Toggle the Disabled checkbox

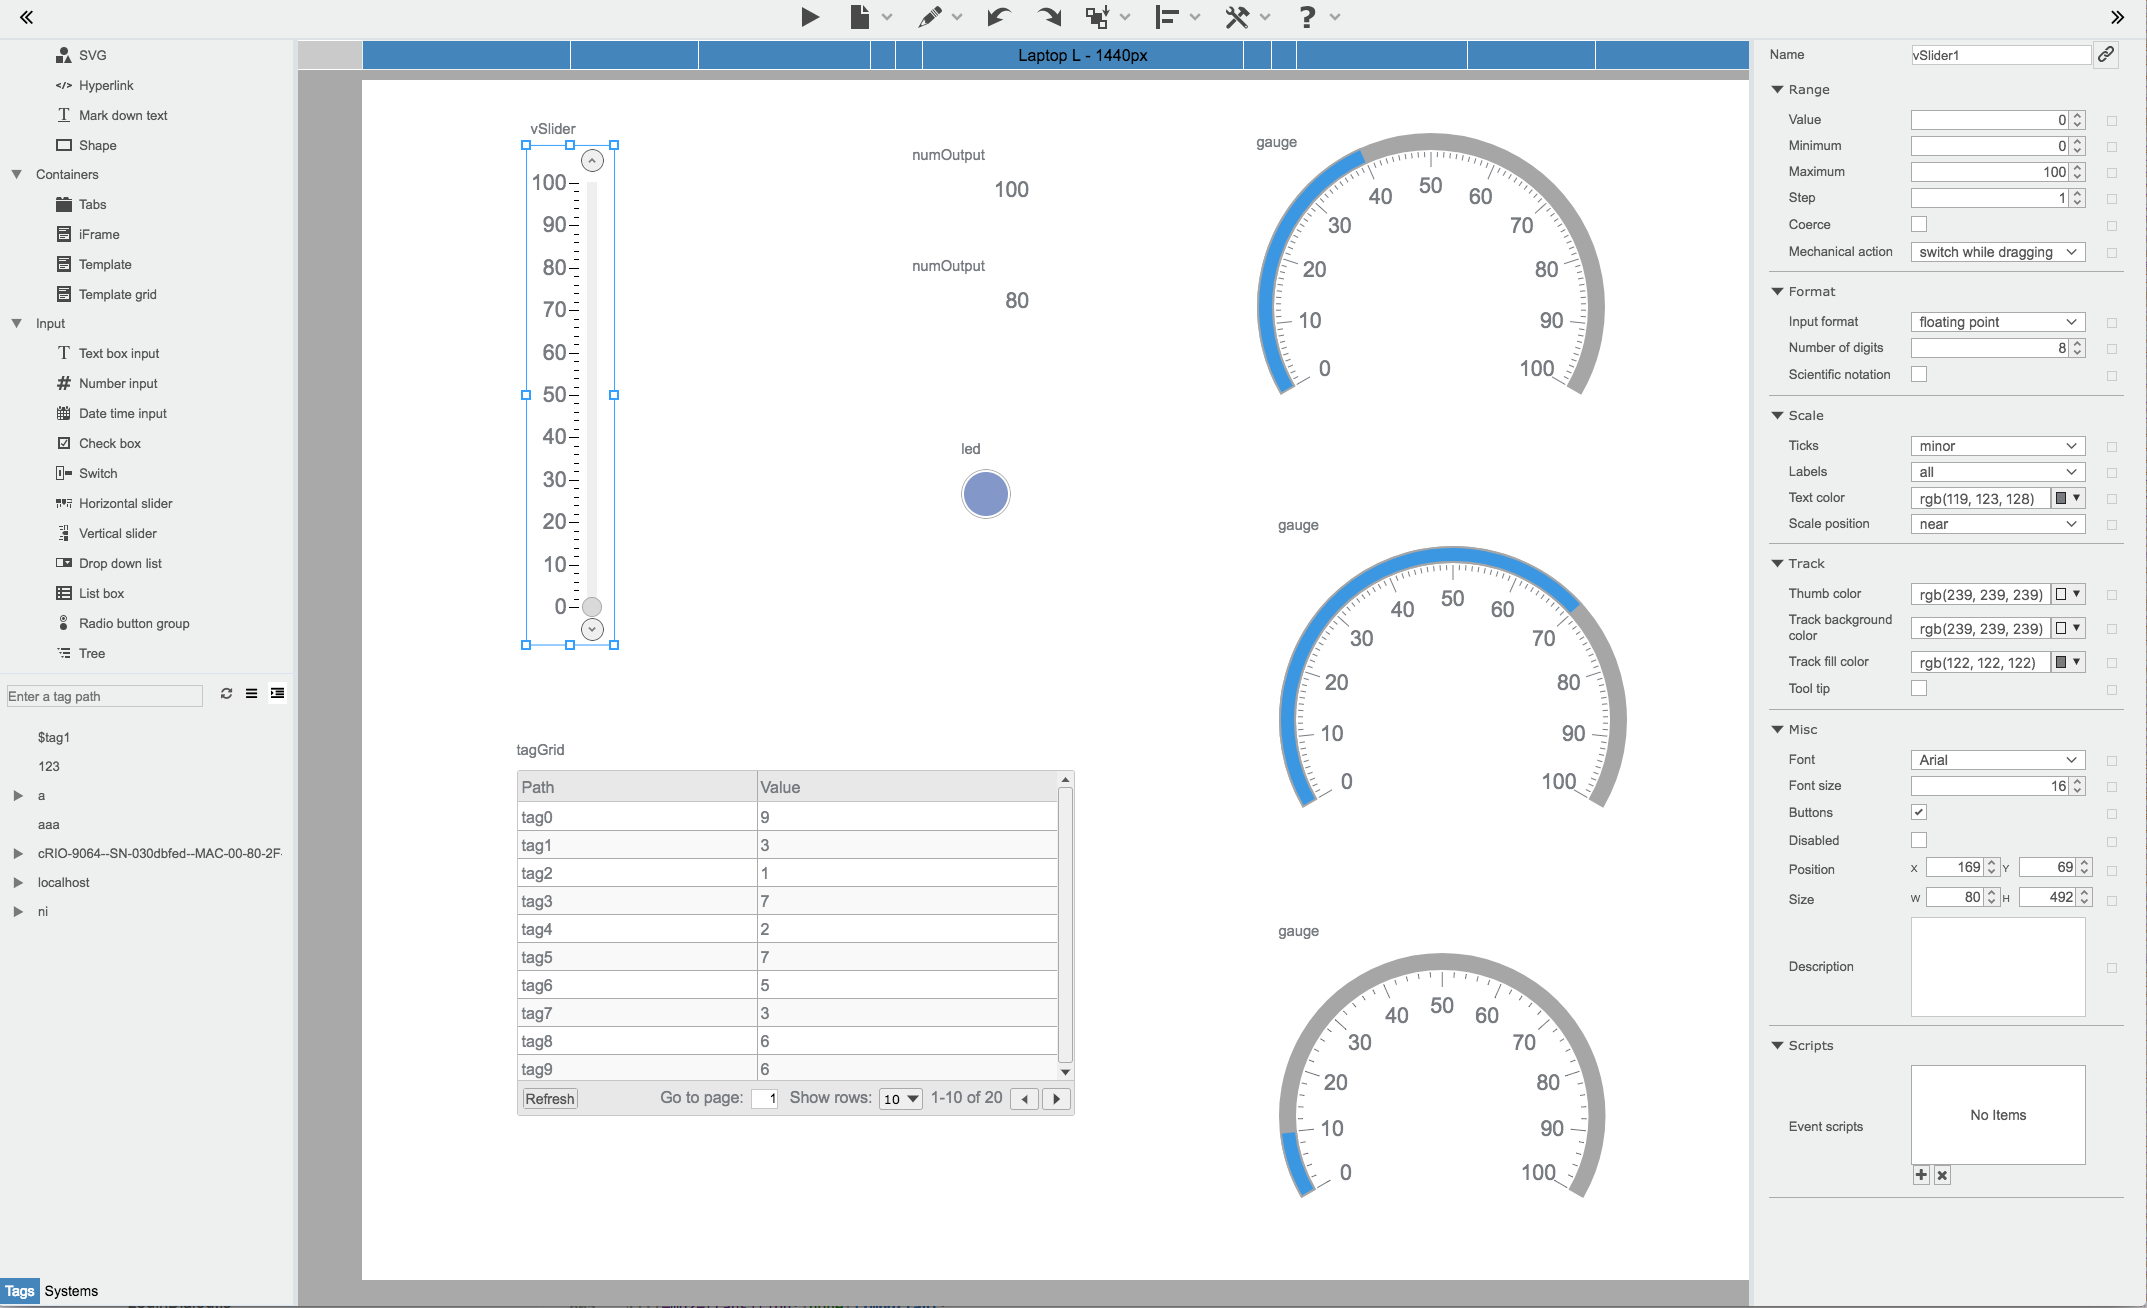(x=1918, y=840)
